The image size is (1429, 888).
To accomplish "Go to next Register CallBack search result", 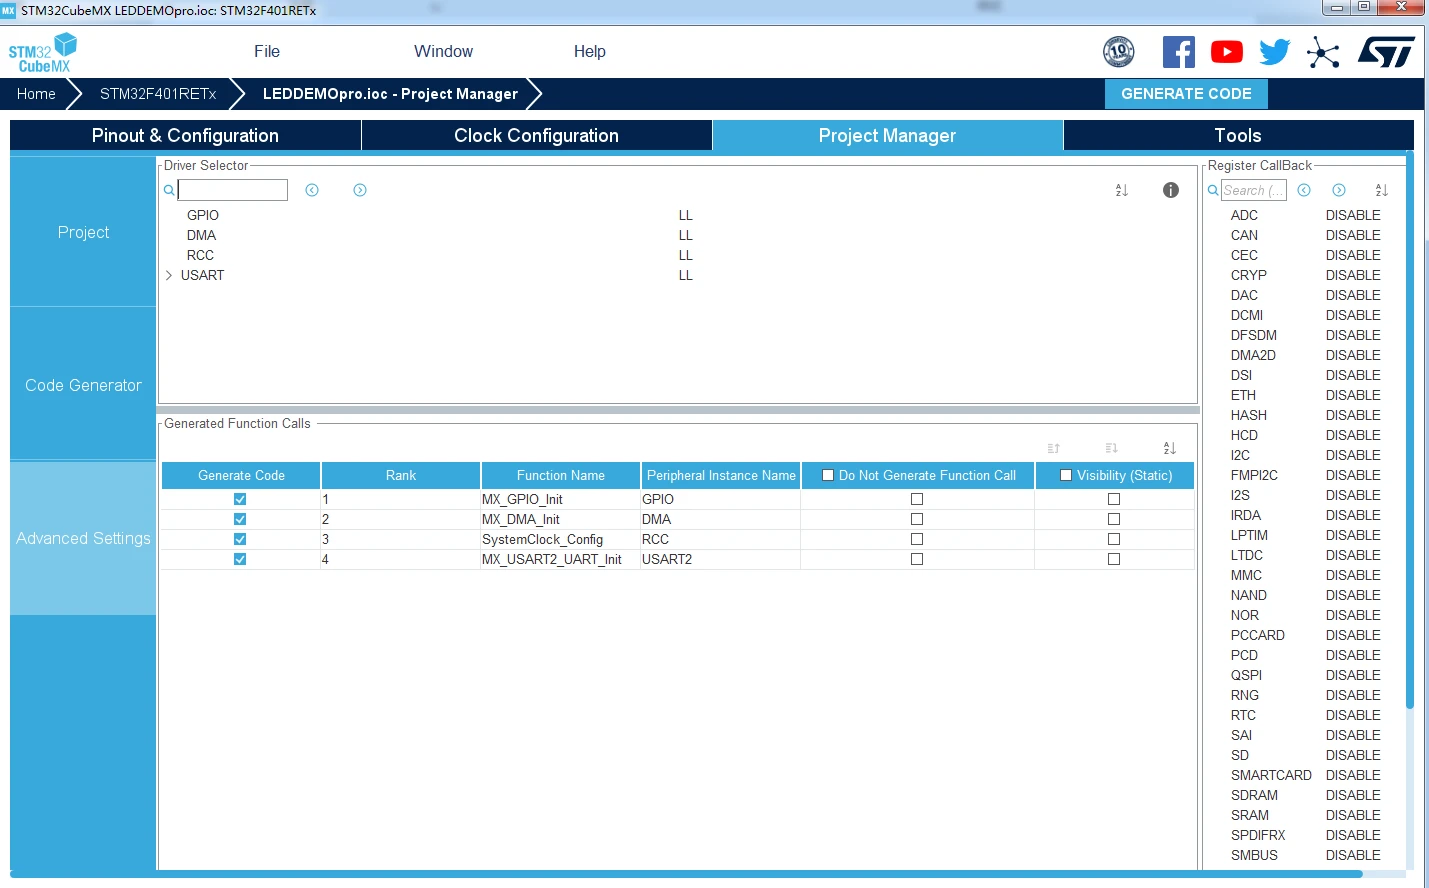I will [1339, 190].
